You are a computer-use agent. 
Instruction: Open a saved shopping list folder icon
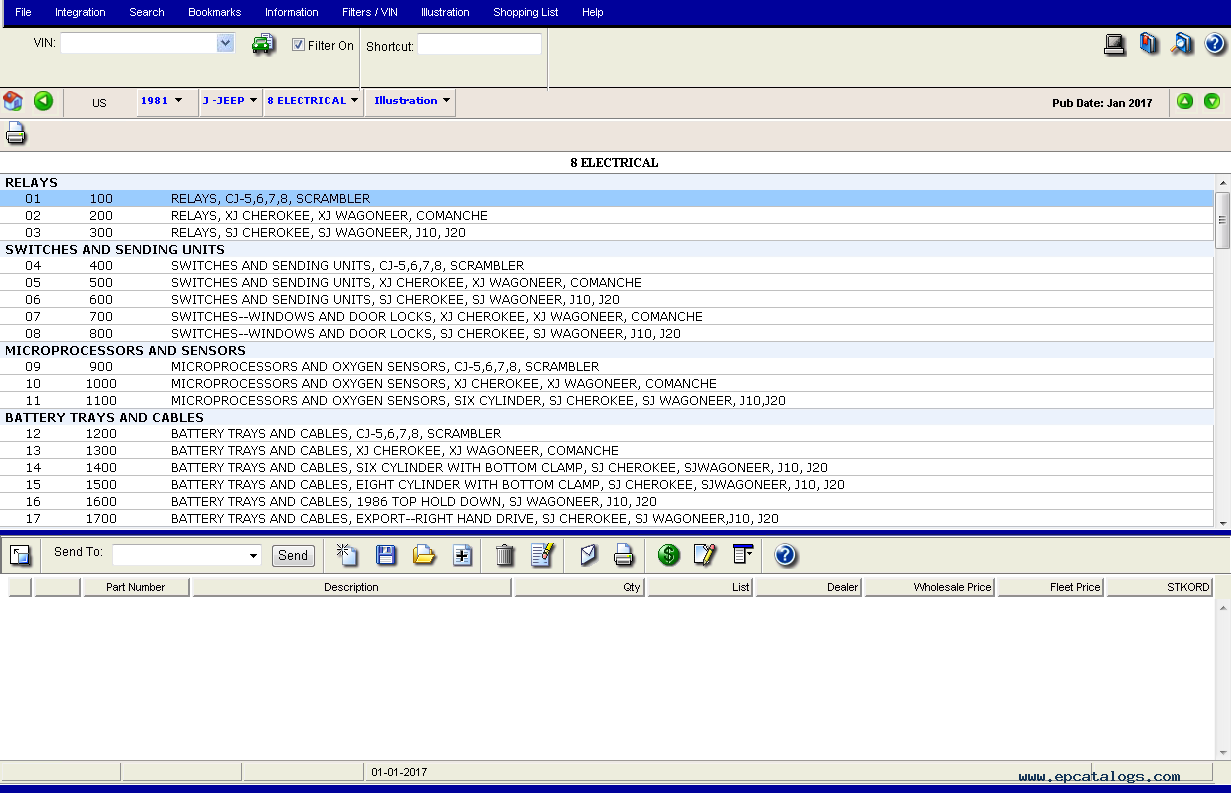coord(425,554)
